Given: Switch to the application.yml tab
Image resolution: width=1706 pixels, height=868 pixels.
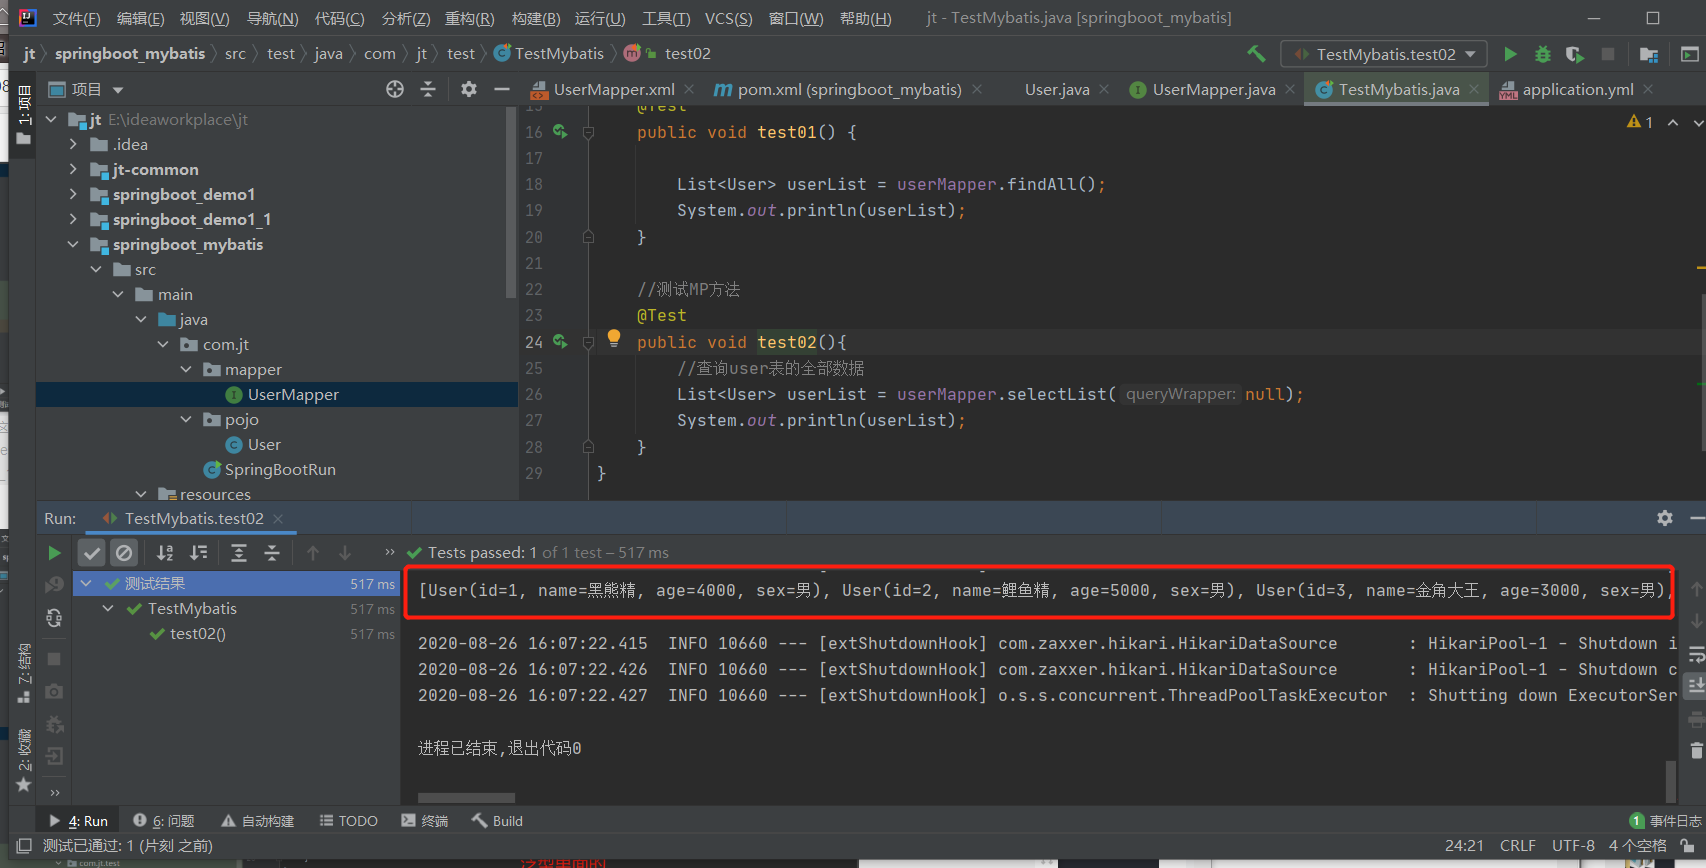Looking at the screenshot, I should [x=1577, y=89].
